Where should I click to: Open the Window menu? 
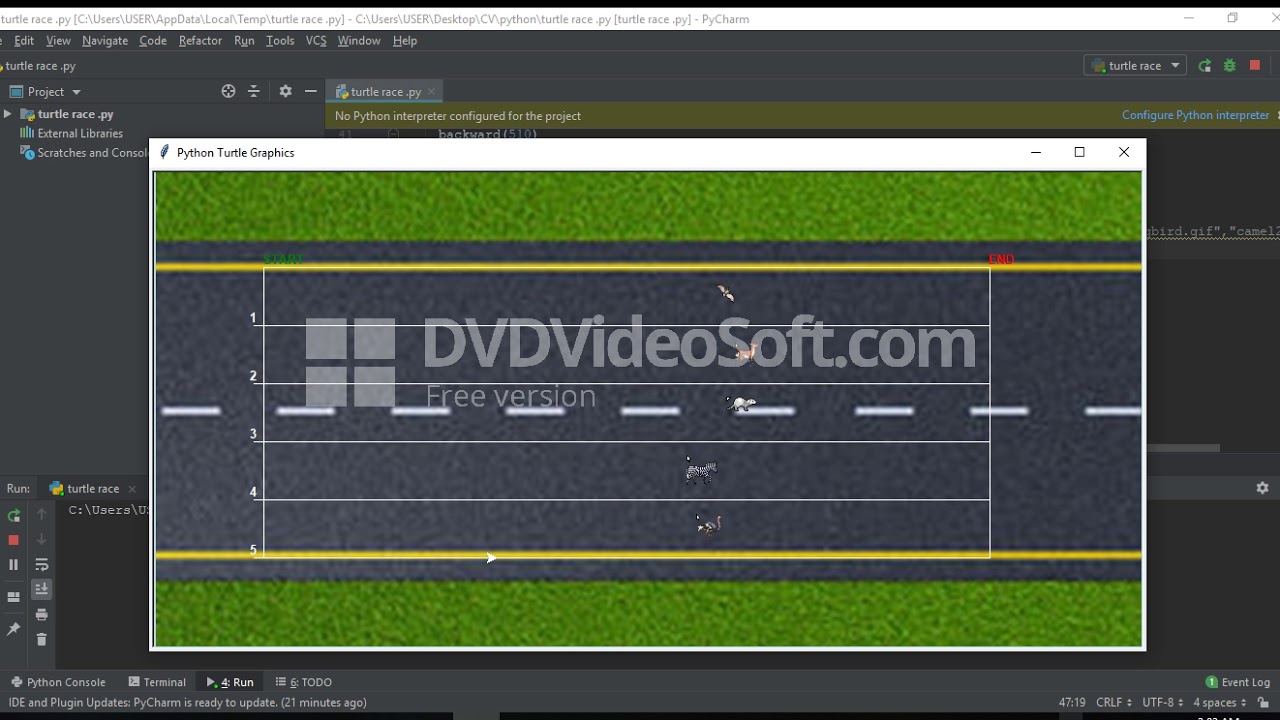click(x=359, y=41)
